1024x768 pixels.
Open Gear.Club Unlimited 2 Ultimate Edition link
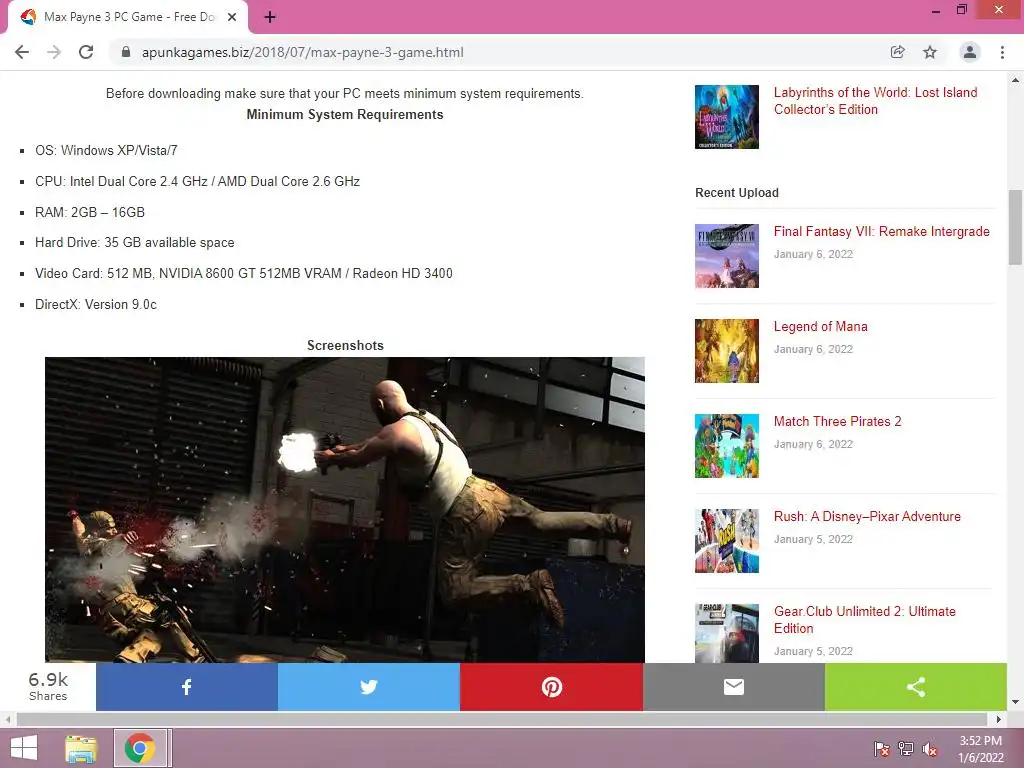(x=865, y=620)
